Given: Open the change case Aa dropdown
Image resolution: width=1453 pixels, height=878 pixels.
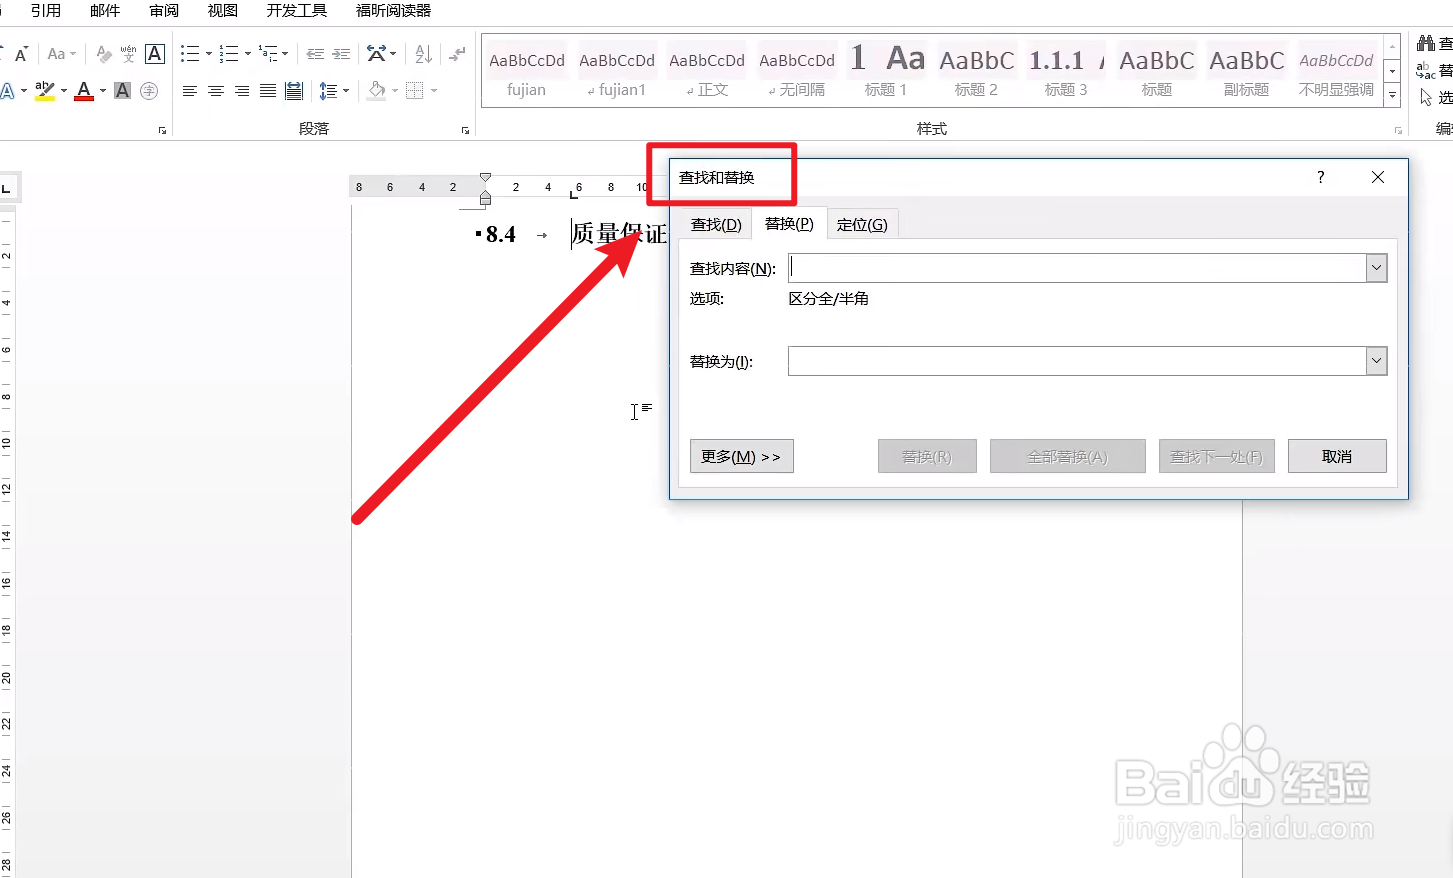Looking at the screenshot, I should 61,54.
